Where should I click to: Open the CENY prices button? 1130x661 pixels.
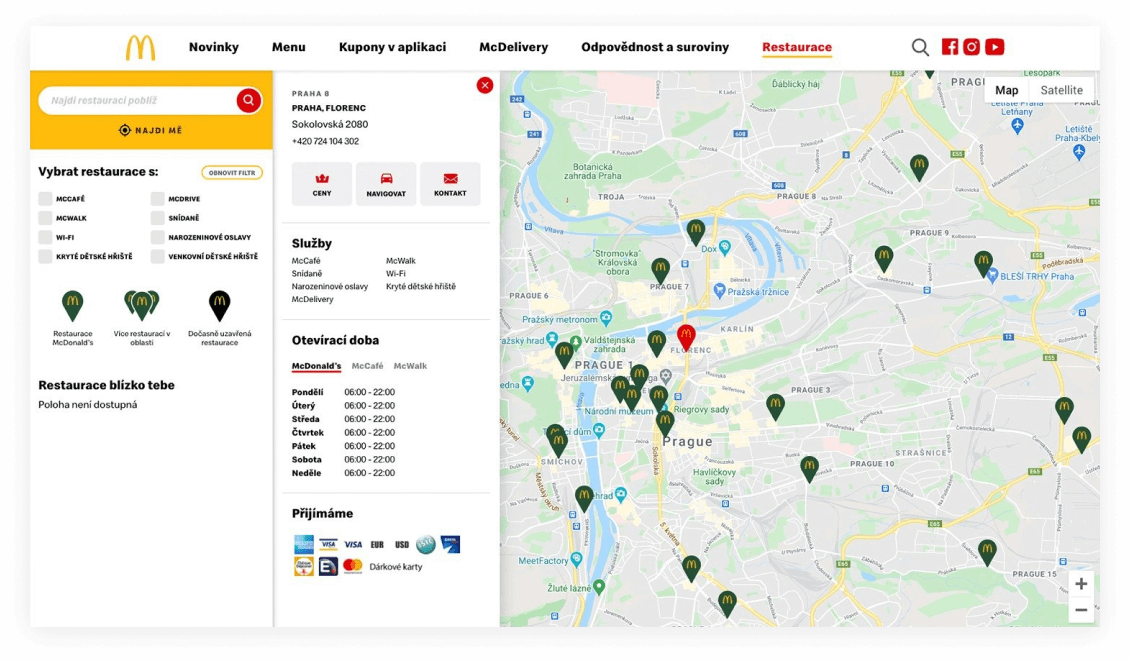point(322,184)
